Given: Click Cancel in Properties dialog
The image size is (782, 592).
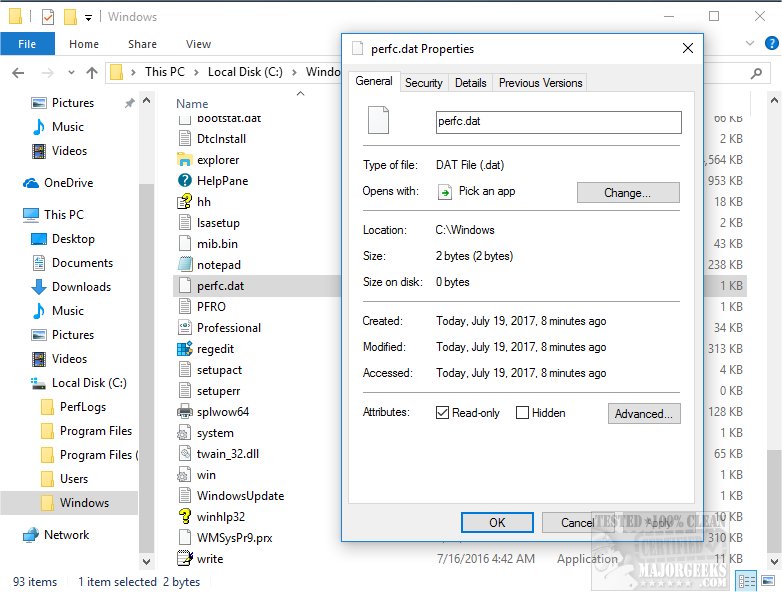Looking at the screenshot, I should (577, 522).
